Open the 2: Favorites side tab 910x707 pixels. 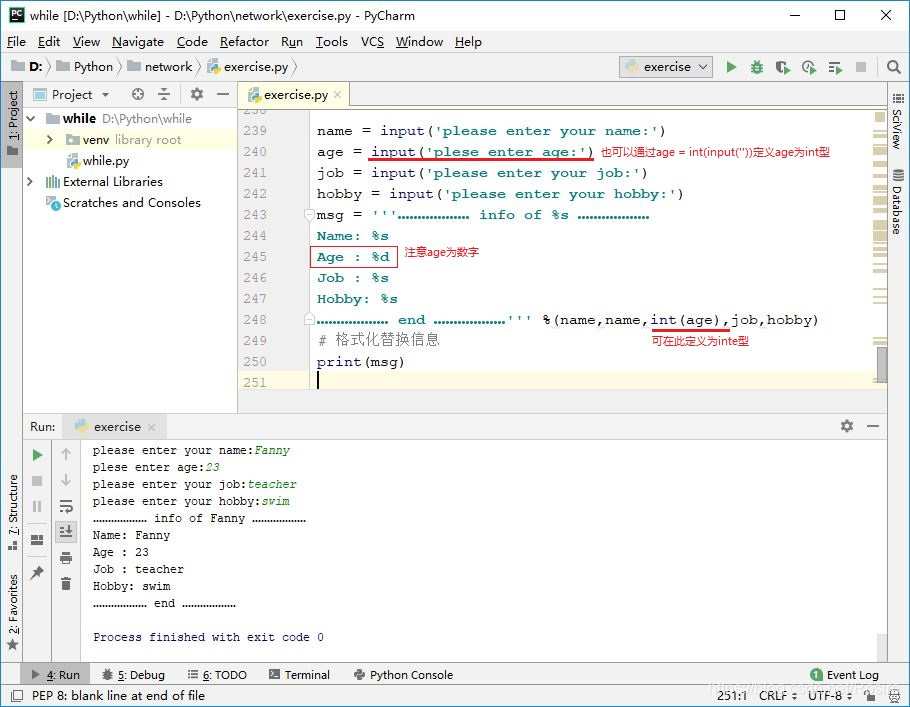click(x=12, y=612)
